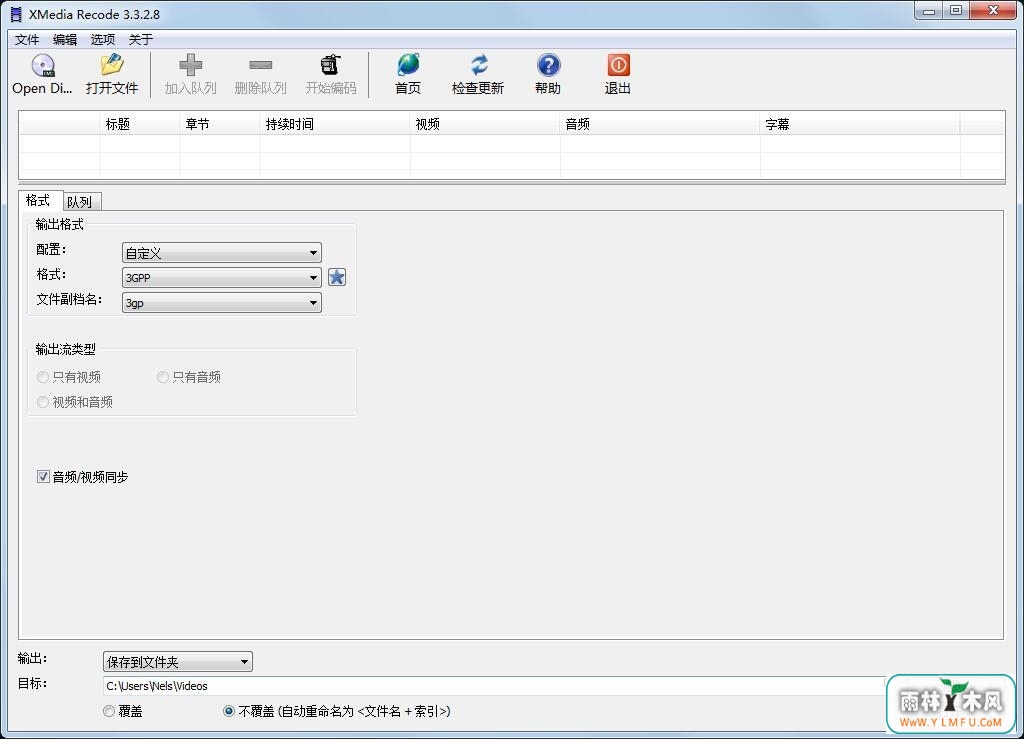Open the 首页 globe icon
This screenshot has height=739, width=1024.
[408, 65]
